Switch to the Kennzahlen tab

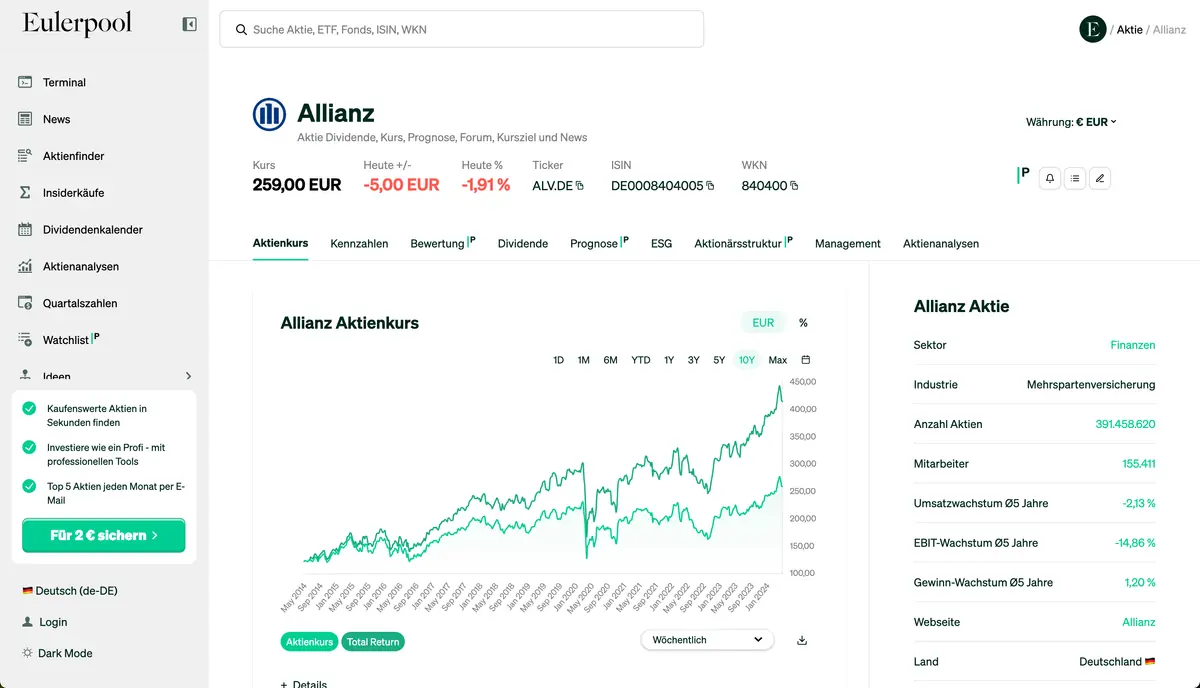pyautogui.click(x=359, y=243)
